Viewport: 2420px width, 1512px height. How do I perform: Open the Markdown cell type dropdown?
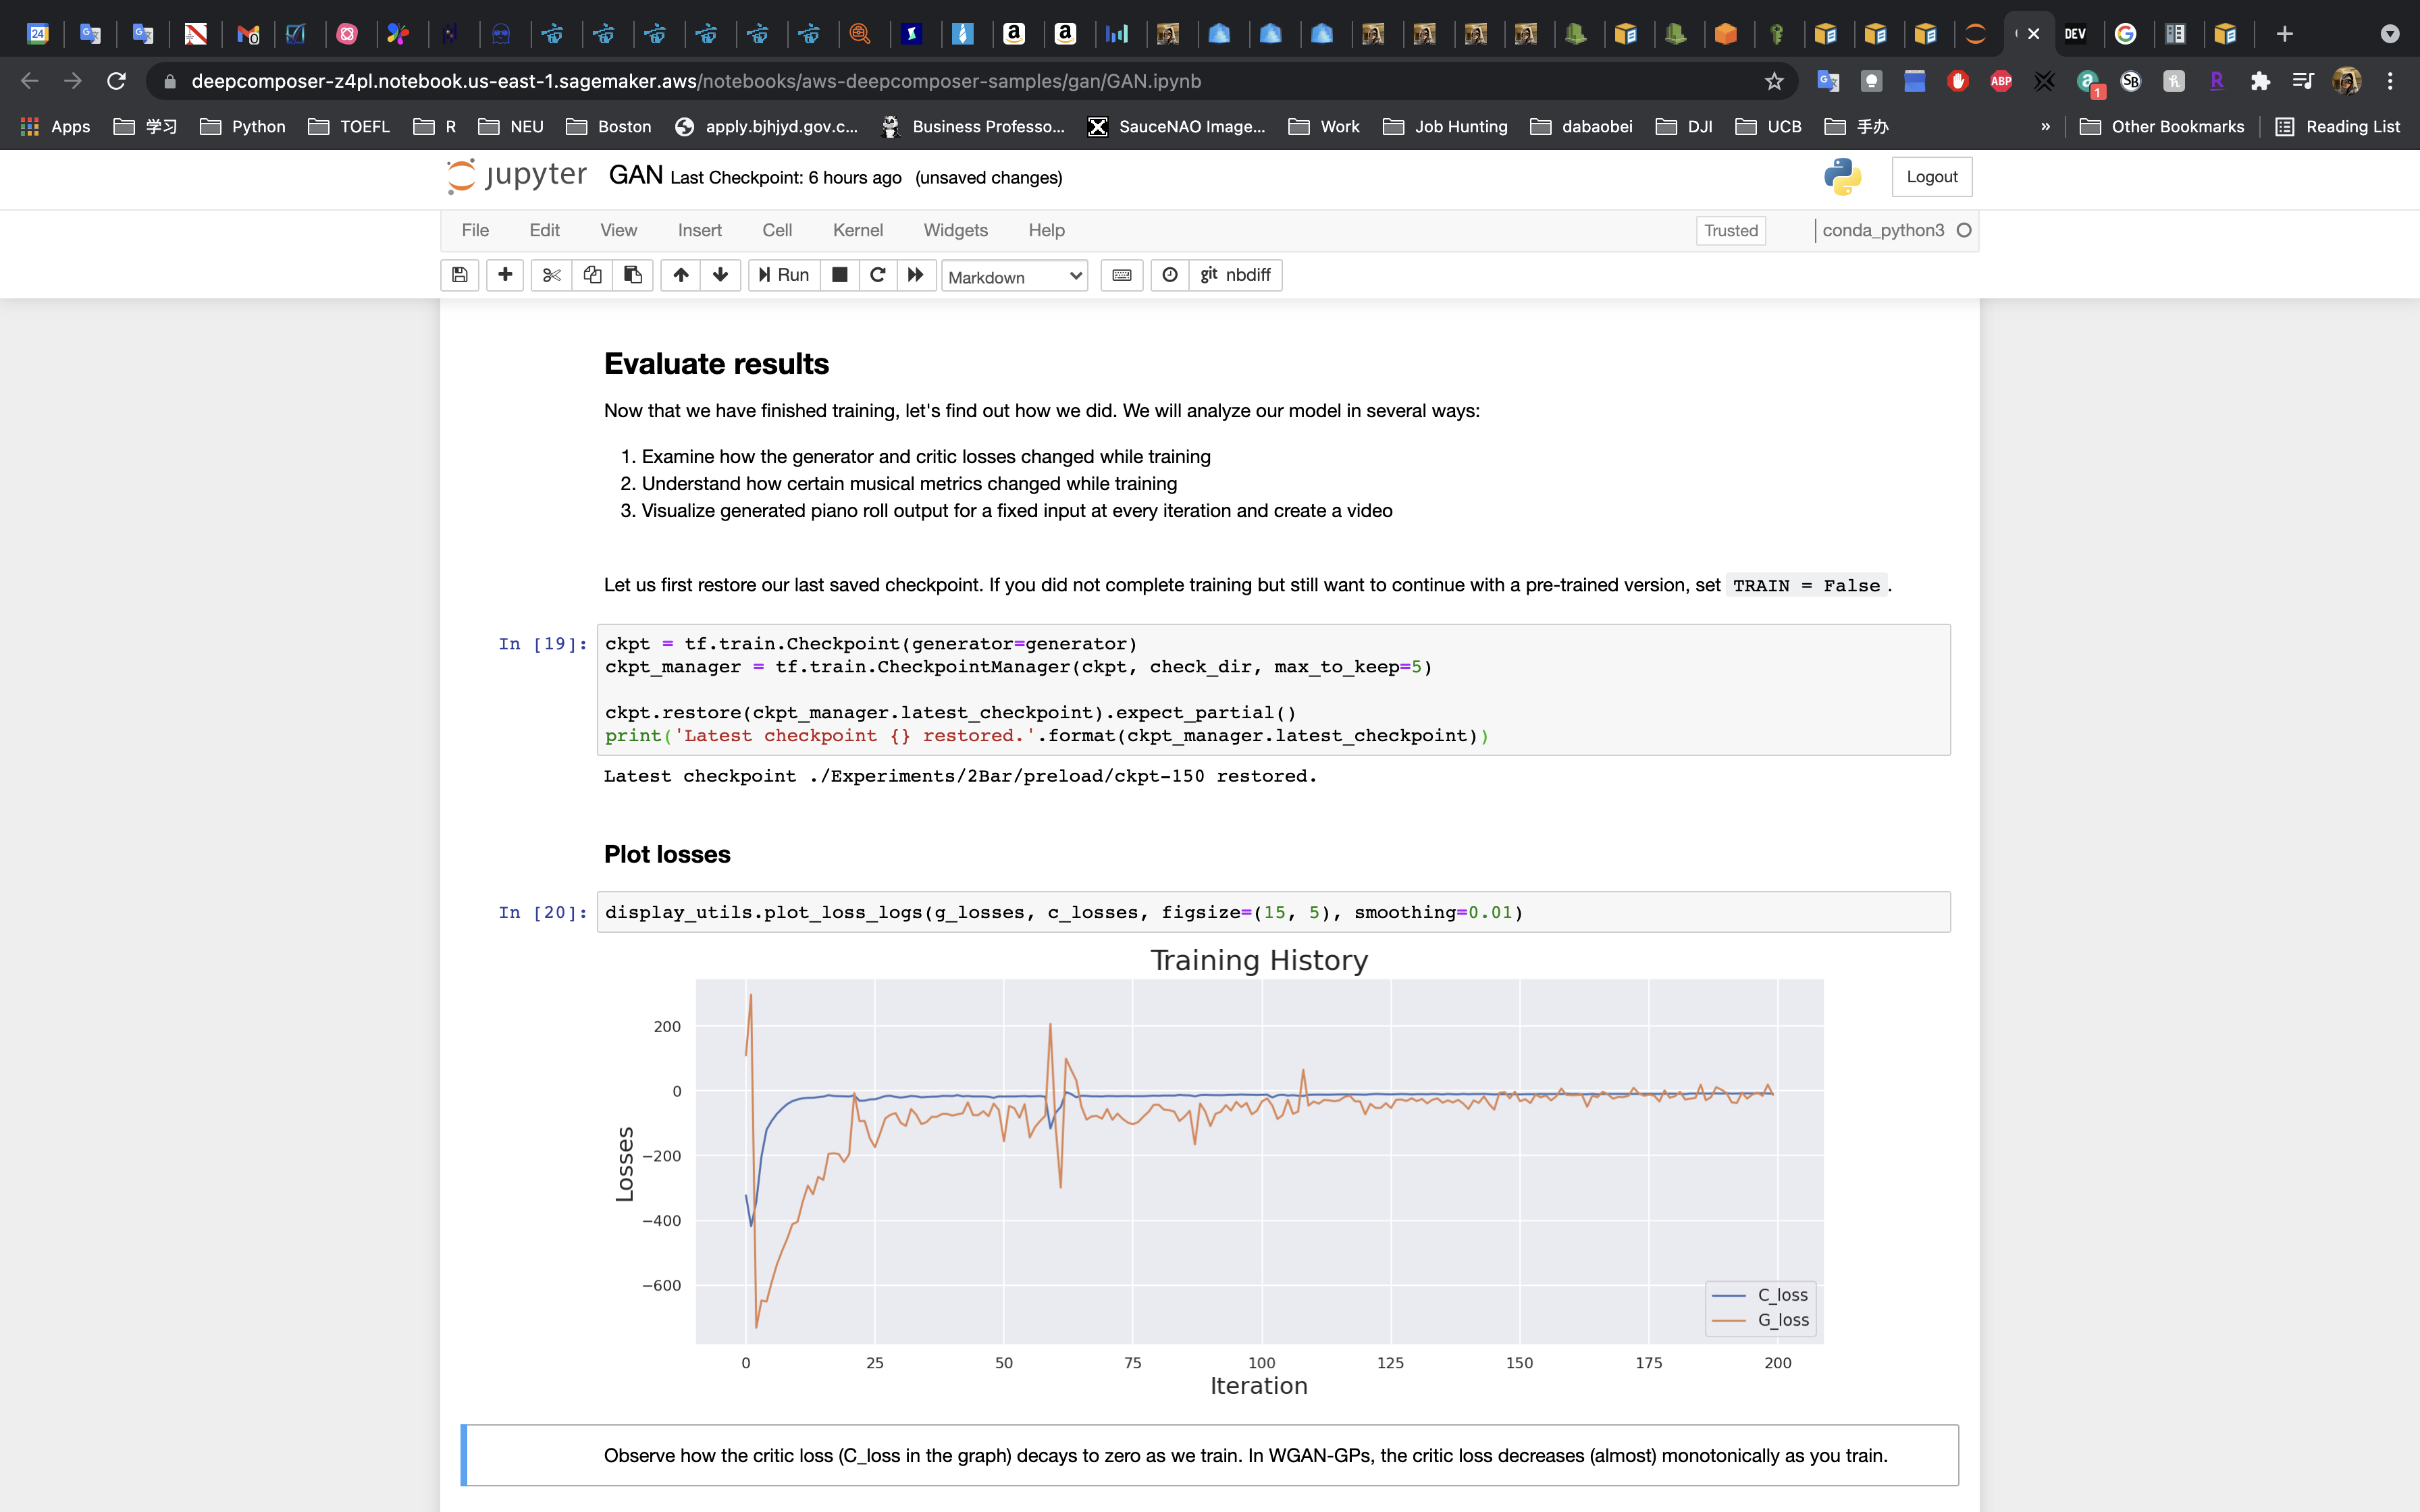[x=1014, y=277]
